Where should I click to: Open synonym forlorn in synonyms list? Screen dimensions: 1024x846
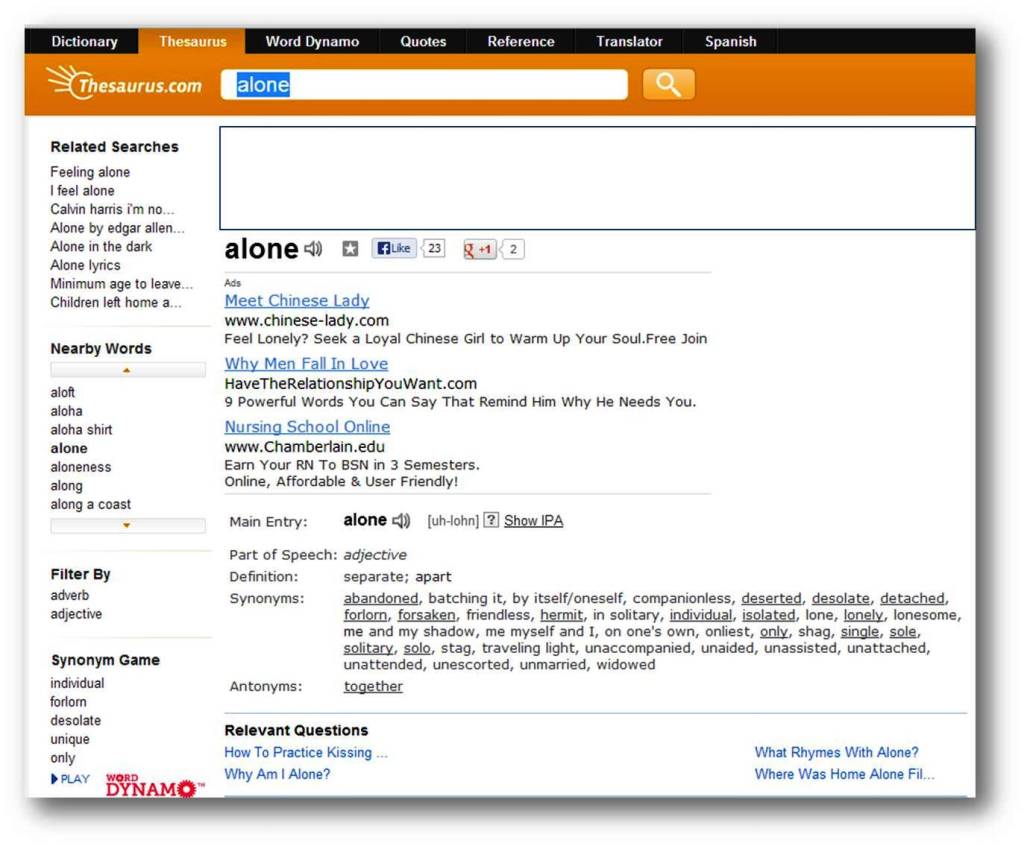[x=365, y=615]
